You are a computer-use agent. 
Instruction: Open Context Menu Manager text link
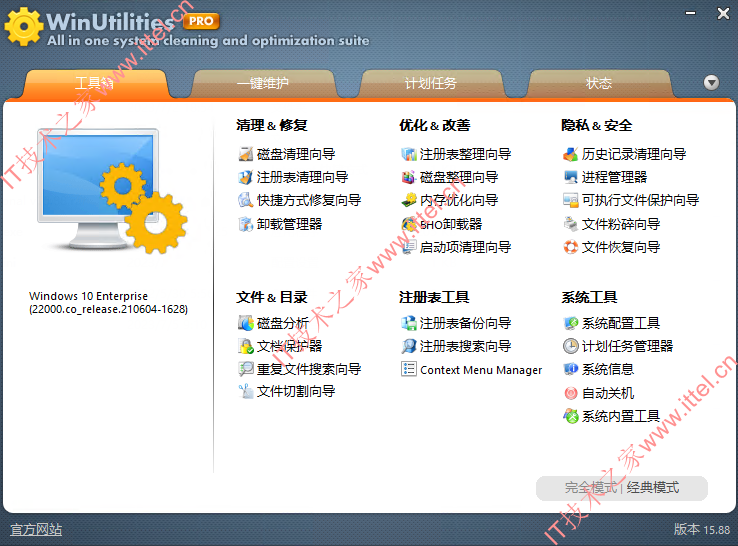481,370
